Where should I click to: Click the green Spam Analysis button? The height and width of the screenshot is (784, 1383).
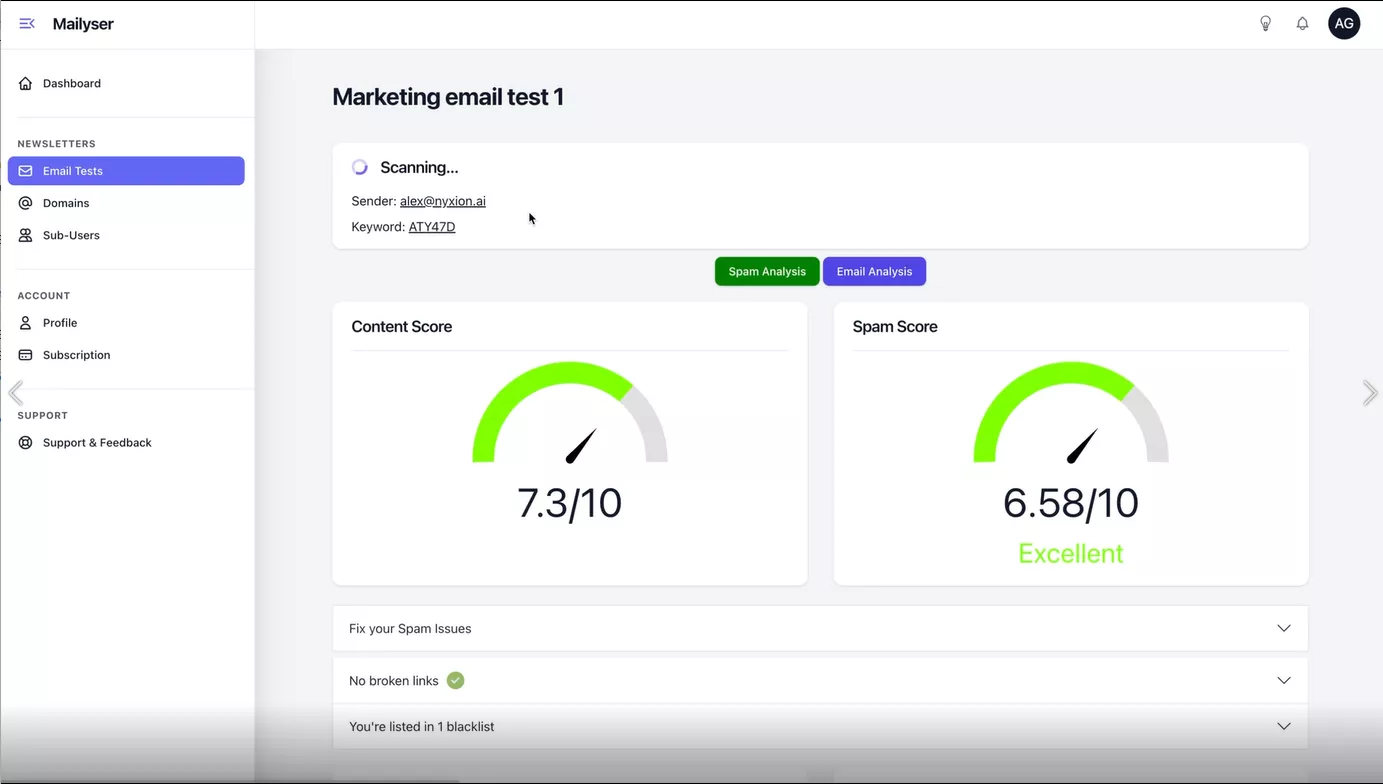pyautogui.click(x=767, y=272)
